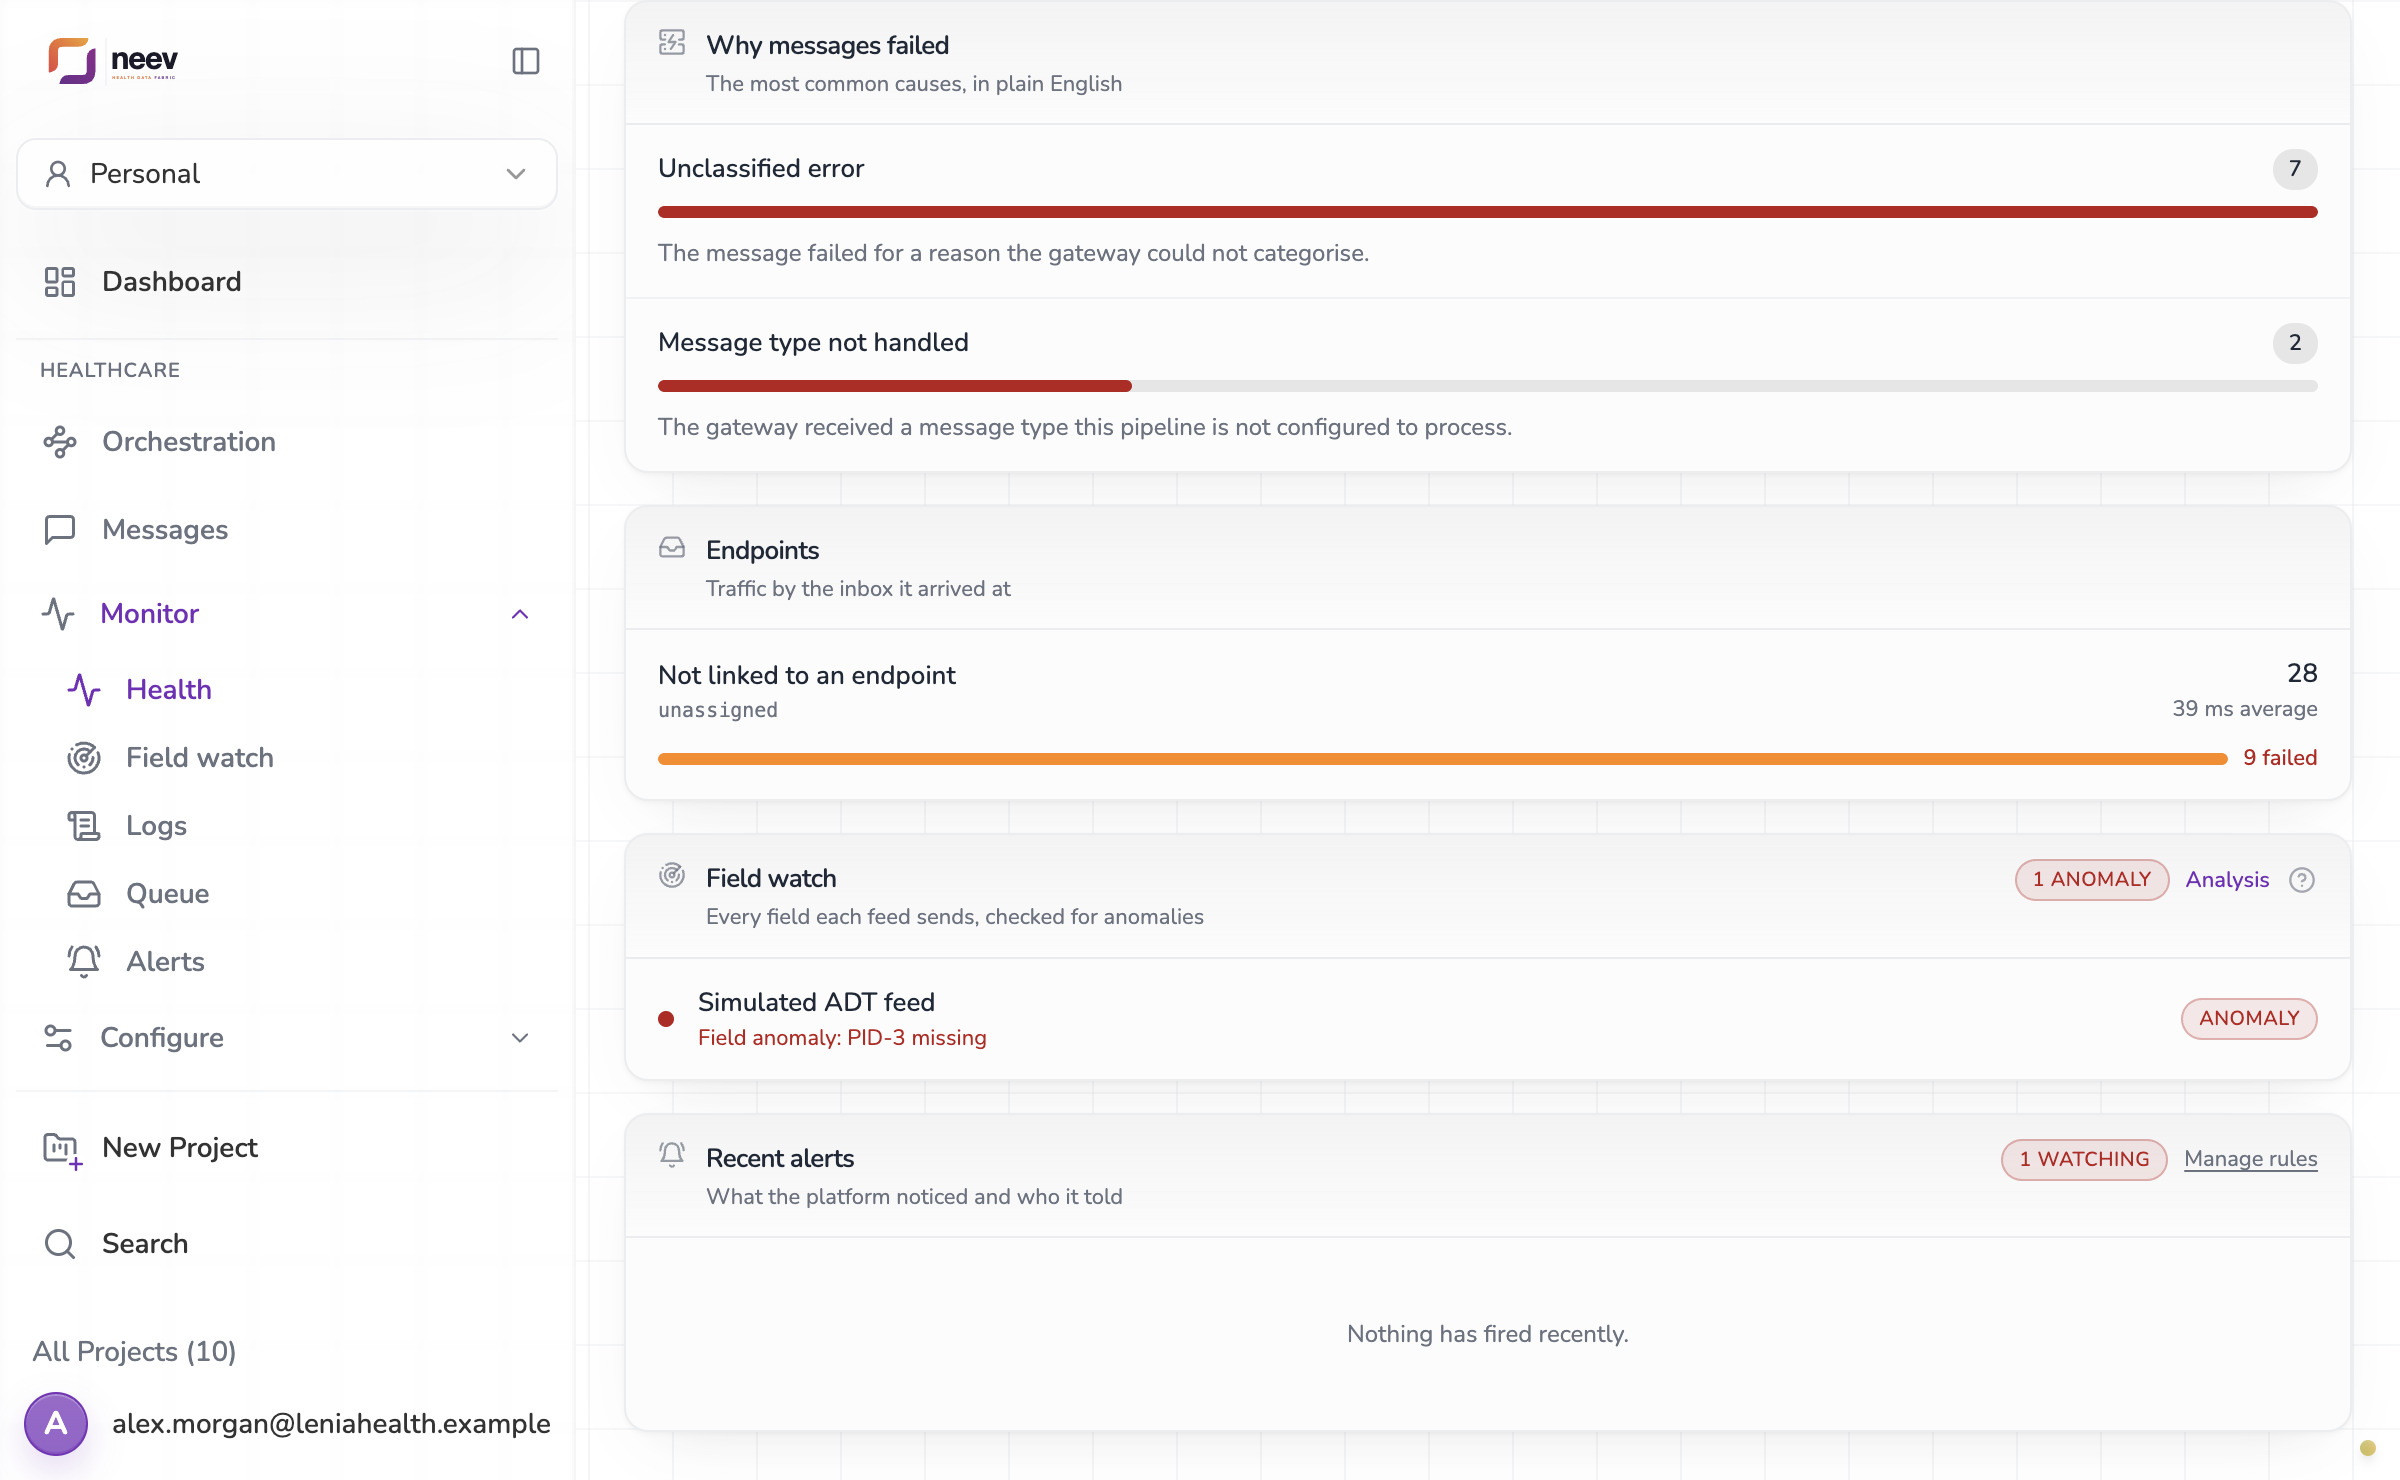Viewport: 2400px width, 1480px height.
Task: Click the New Project icon
Action: (x=62, y=1150)
